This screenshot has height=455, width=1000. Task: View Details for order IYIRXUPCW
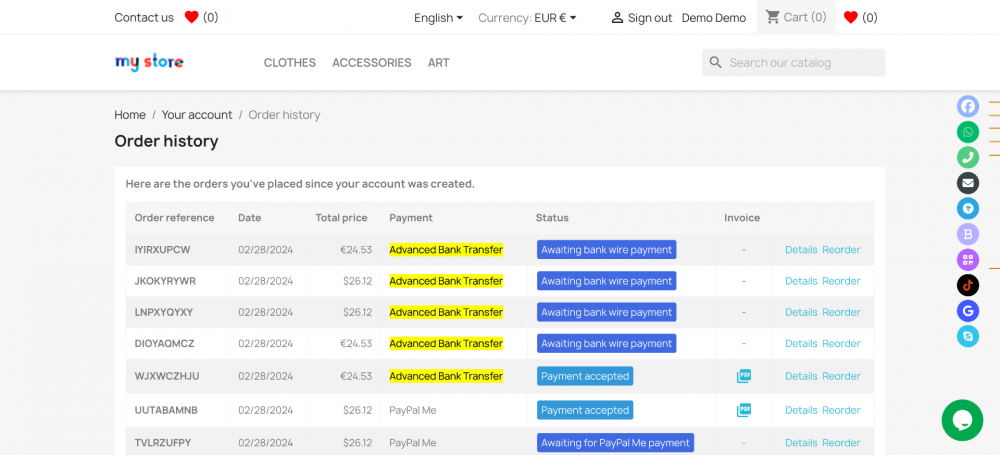coord(801,250)
